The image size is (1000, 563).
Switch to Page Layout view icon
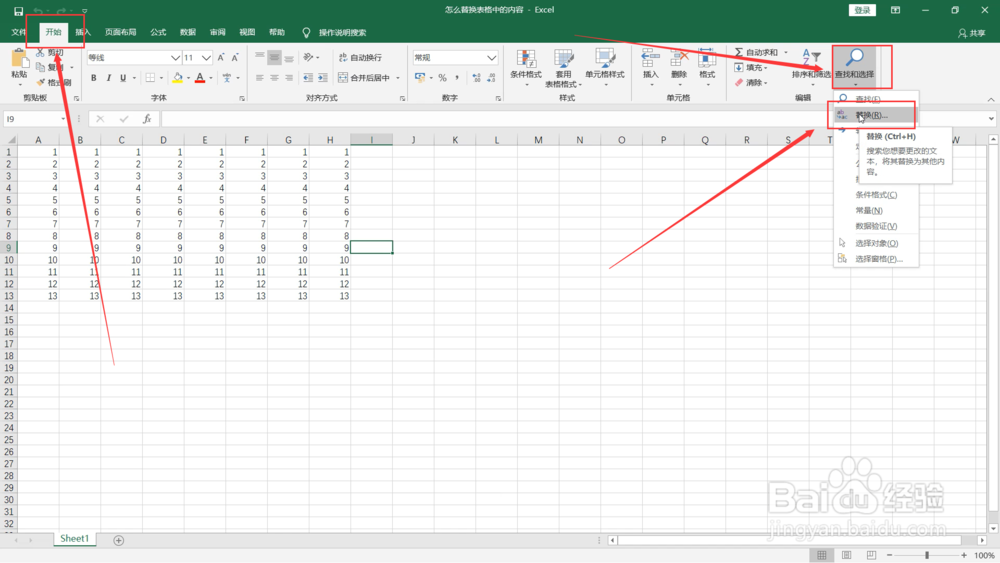tap(846, 555)
